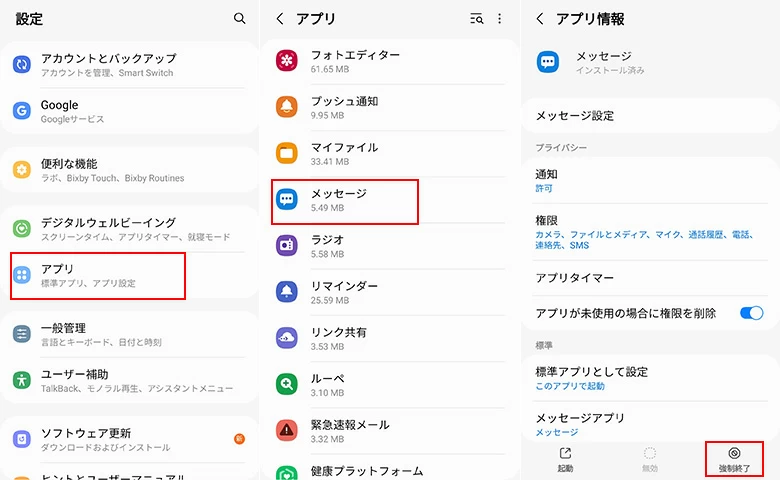
Task: Tap 強制終了 to force stop
Action: (734, 459)
